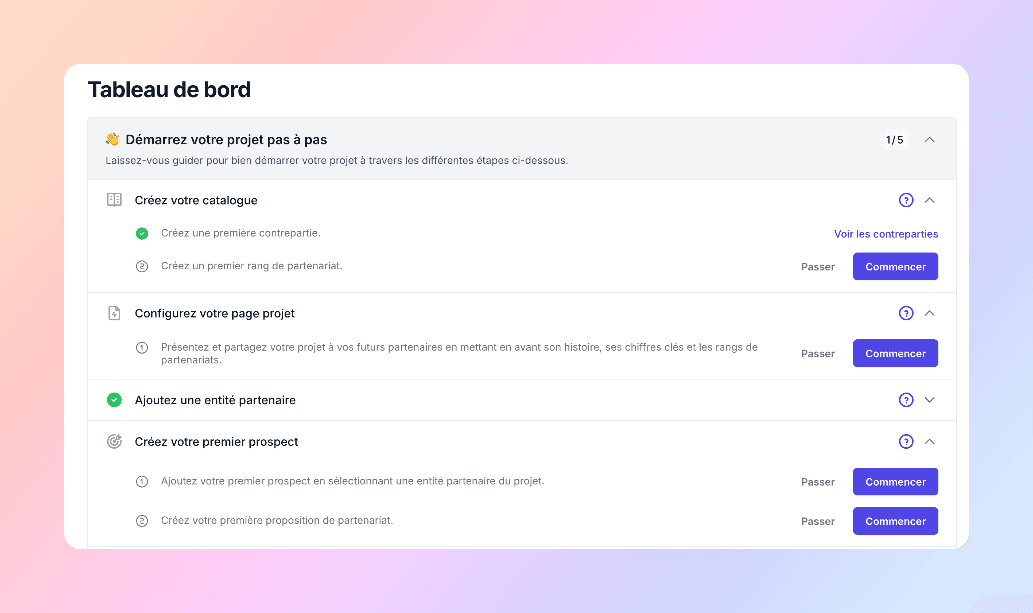
Task: Click help icon for Configurez votre page projet
Action: [x=906, y=313]
